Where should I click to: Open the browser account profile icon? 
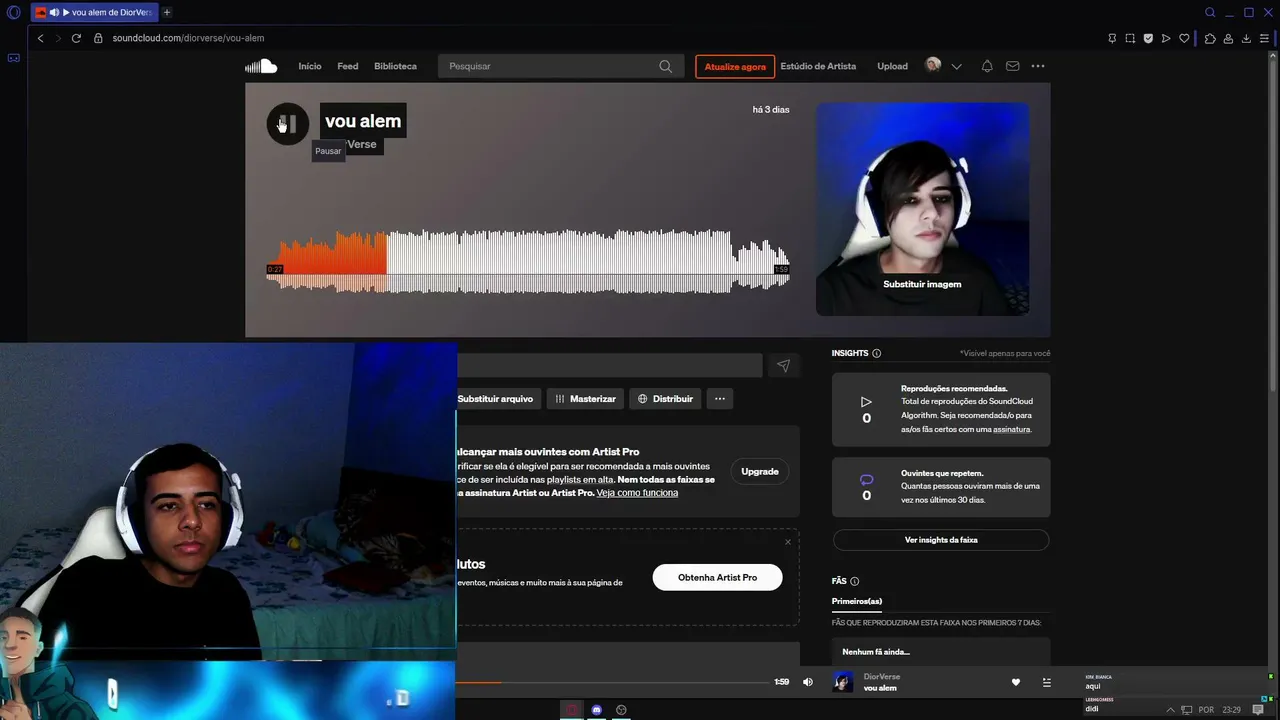(x=1228, y=38)
